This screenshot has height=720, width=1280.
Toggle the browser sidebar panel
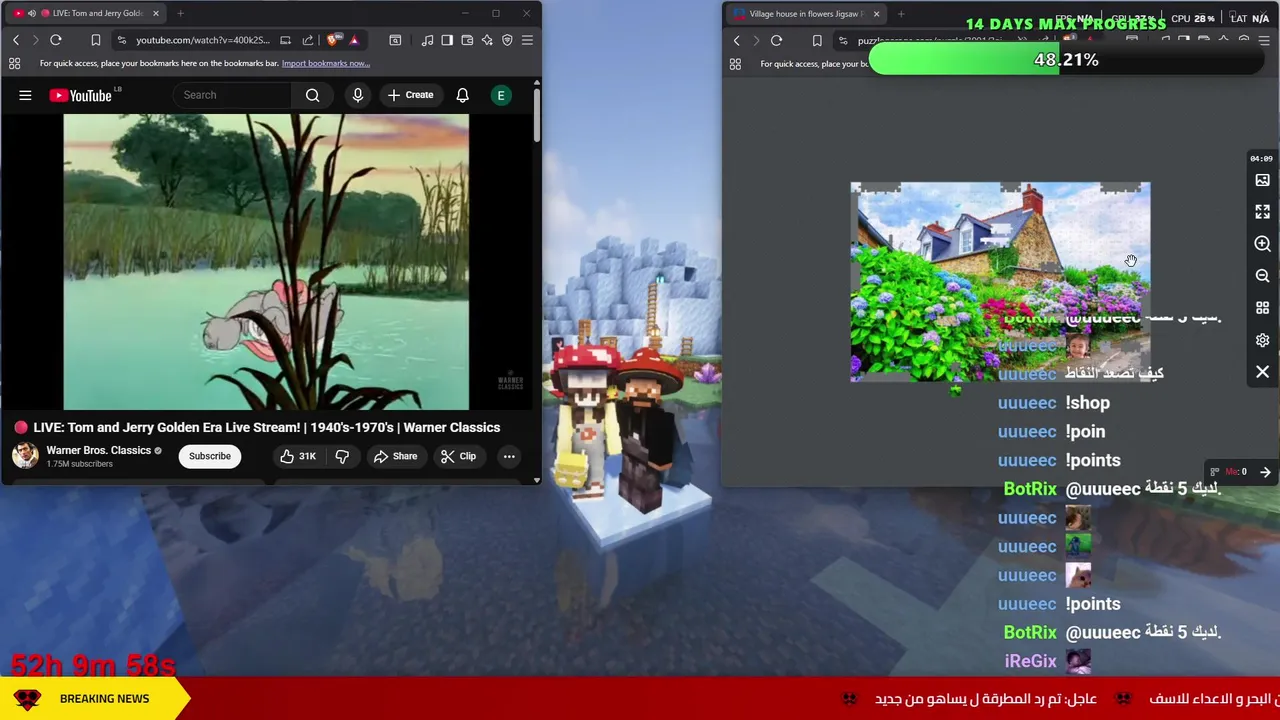(447, 40)
